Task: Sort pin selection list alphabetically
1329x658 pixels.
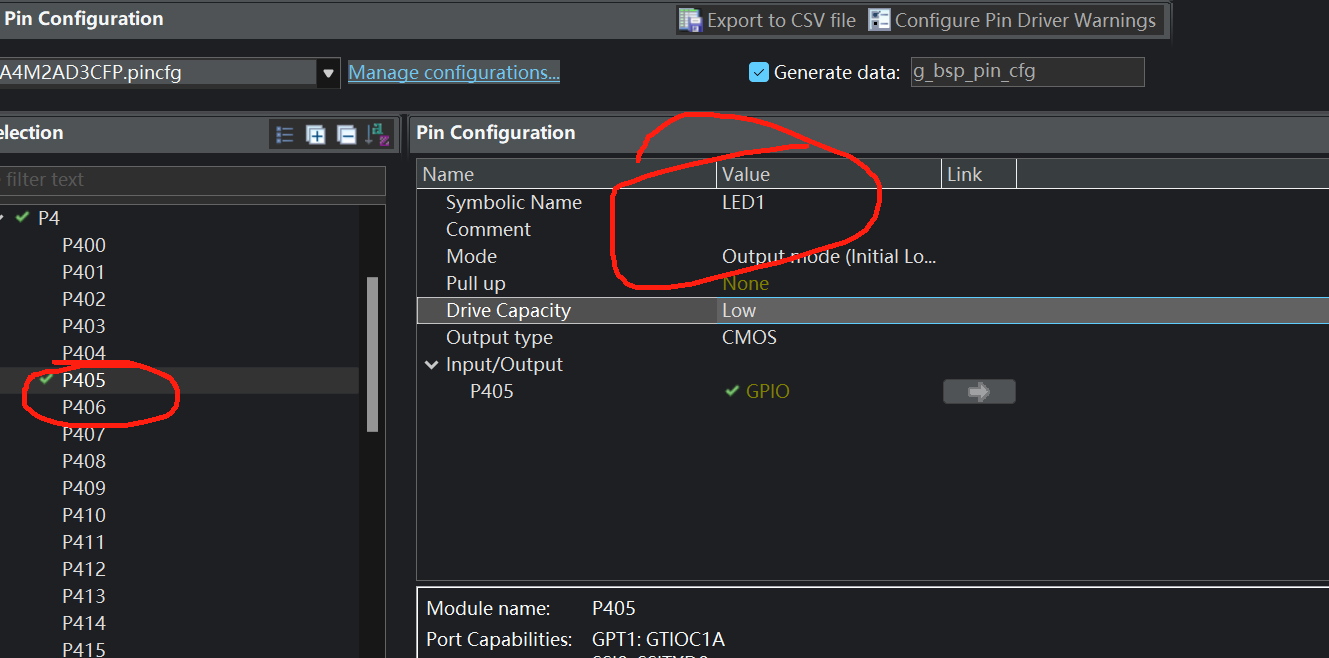Action: point(377,134)
